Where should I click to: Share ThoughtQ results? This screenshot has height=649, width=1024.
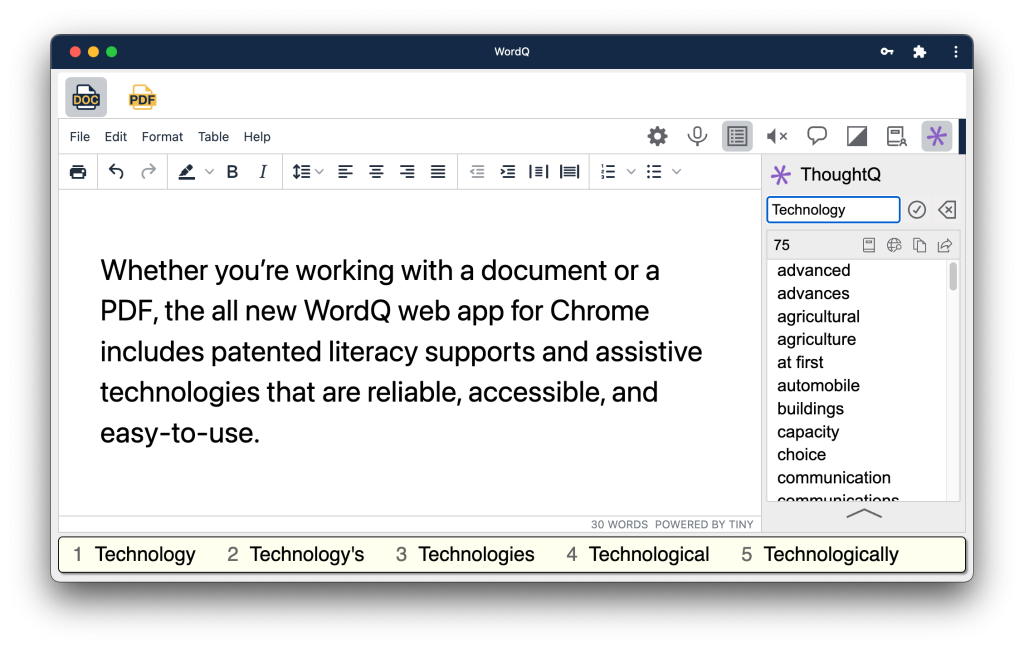click(x=945, y=245)
